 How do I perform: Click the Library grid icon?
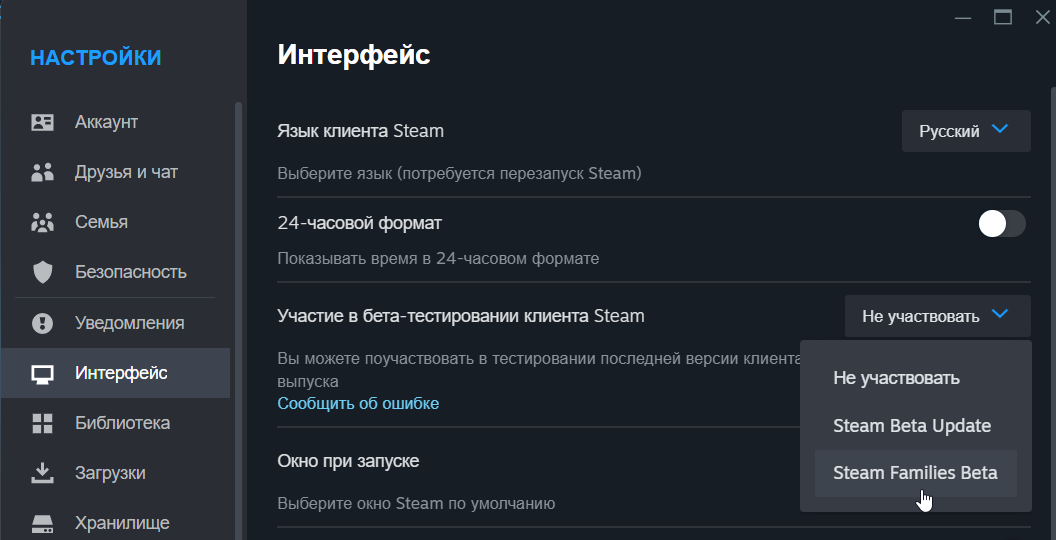[42, 423]
